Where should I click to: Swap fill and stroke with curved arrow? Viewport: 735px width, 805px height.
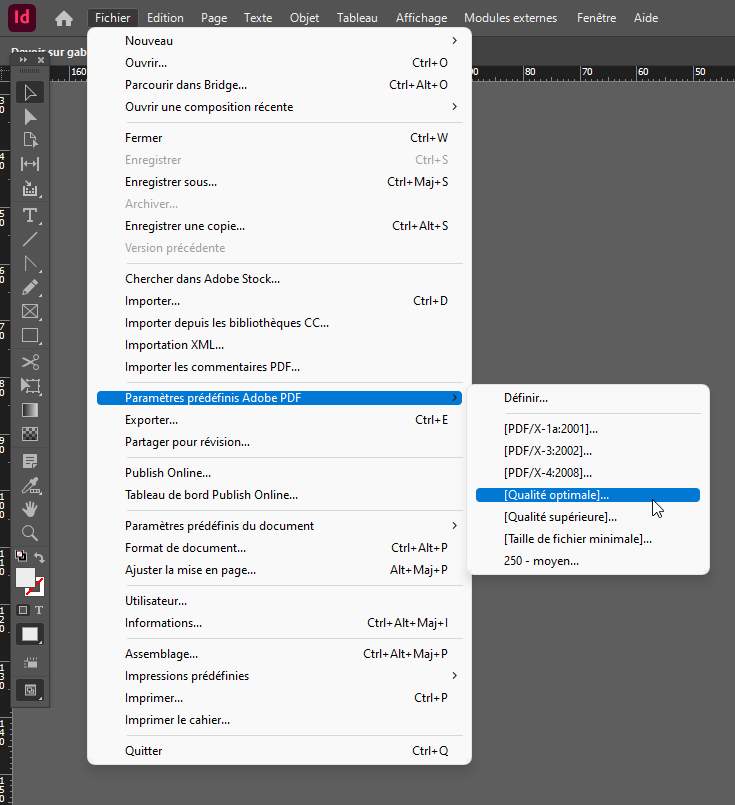[39, 557]
